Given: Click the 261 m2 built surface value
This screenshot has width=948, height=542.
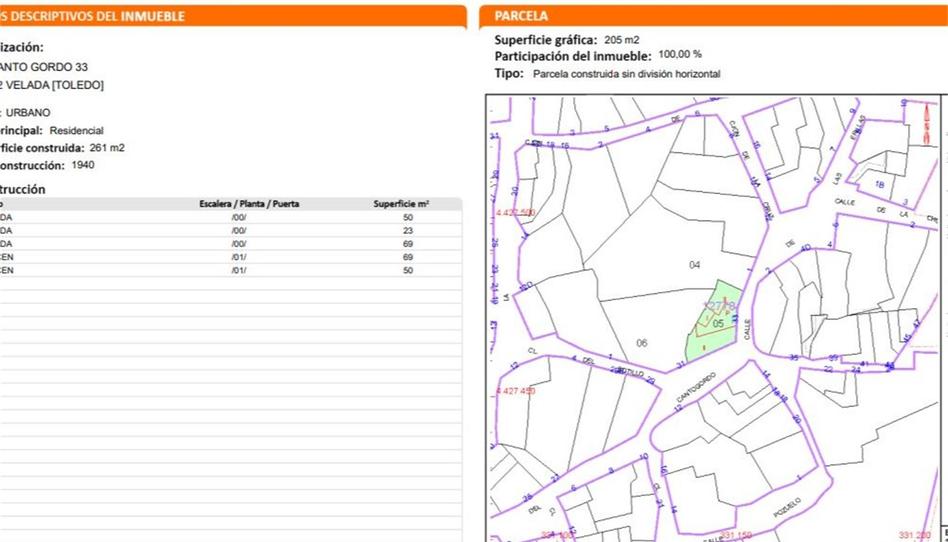Looking at the screenshot, I should (x=107, y=148).
